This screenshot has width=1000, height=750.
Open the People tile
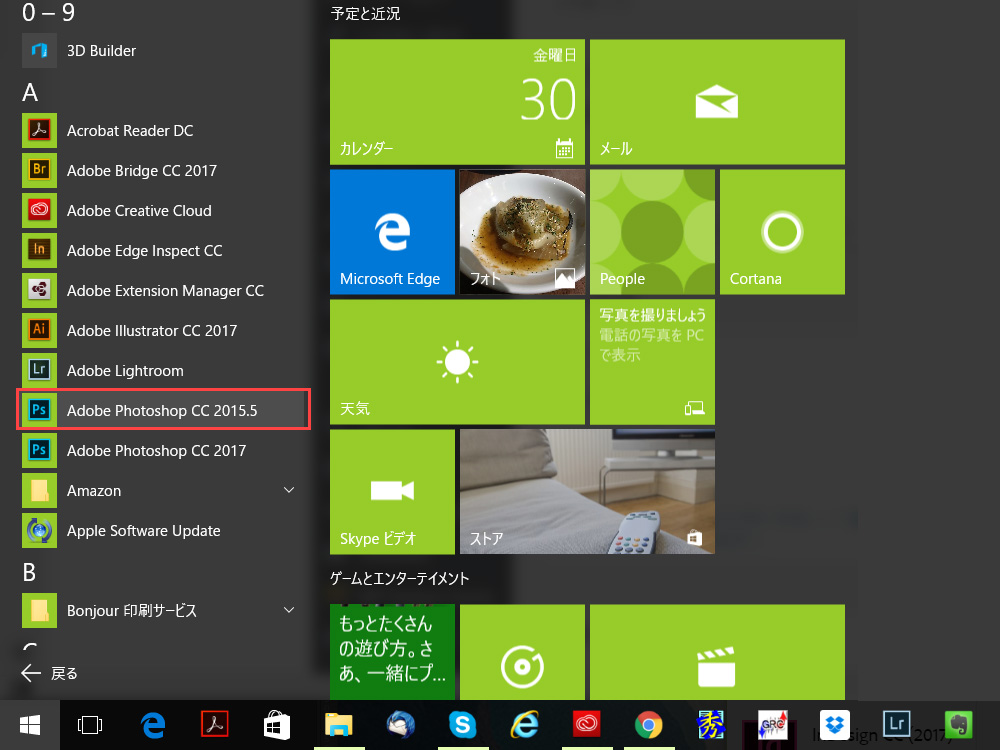652,232
